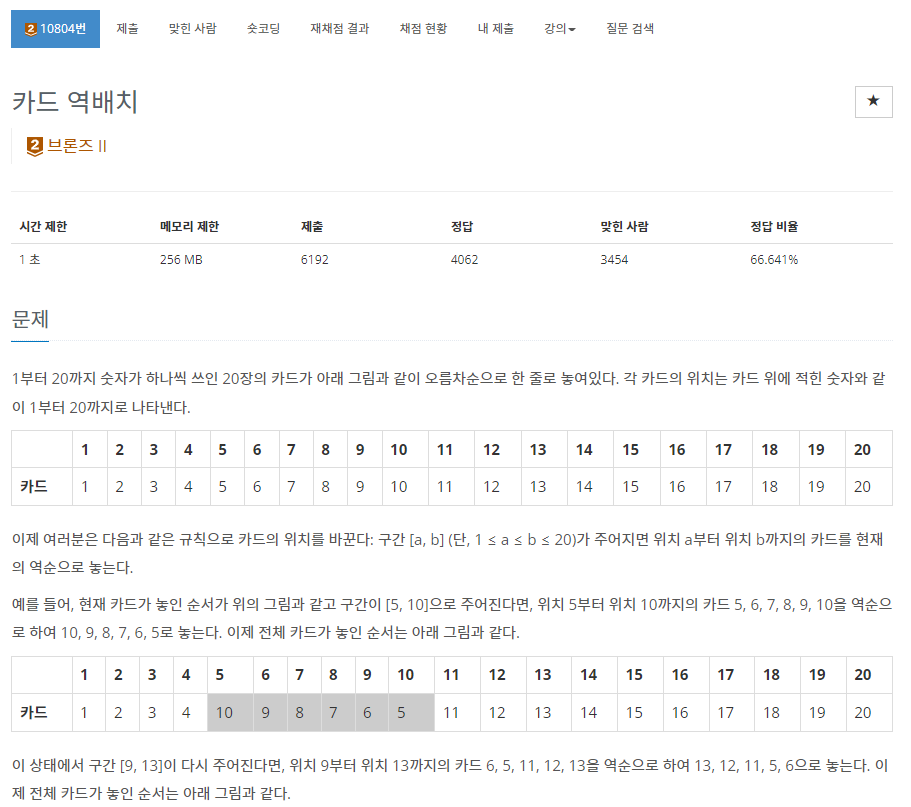Go to the 맞힌 사람 tab
911x807 pixels.
click(x=192, y=28)
